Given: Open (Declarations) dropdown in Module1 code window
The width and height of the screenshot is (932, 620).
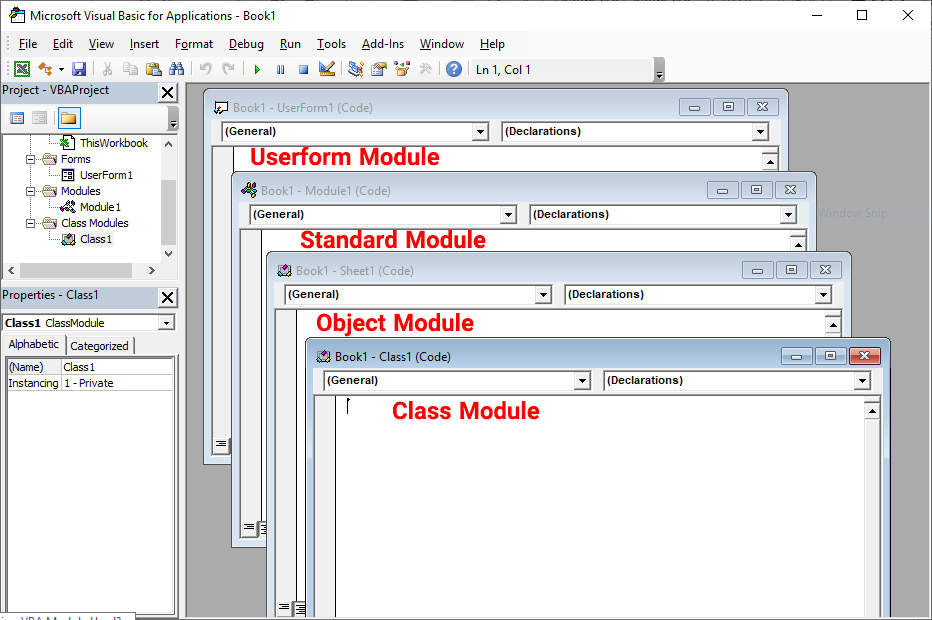Looking at the screenshot, I should click(788, 215).
